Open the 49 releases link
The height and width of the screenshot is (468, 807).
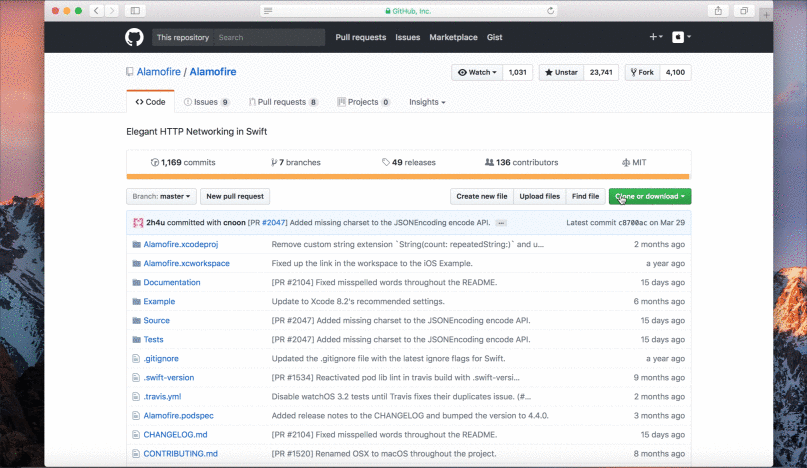coord(409,162)
